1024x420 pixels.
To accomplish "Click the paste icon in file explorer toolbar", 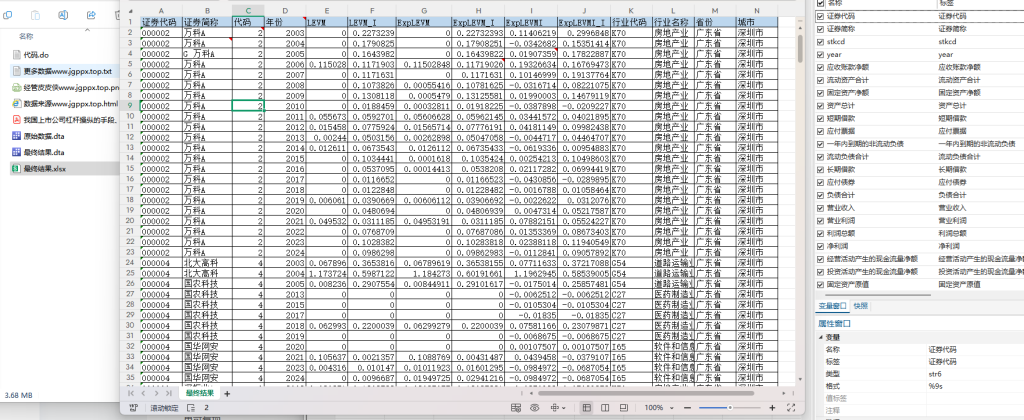I will [36, 14].
